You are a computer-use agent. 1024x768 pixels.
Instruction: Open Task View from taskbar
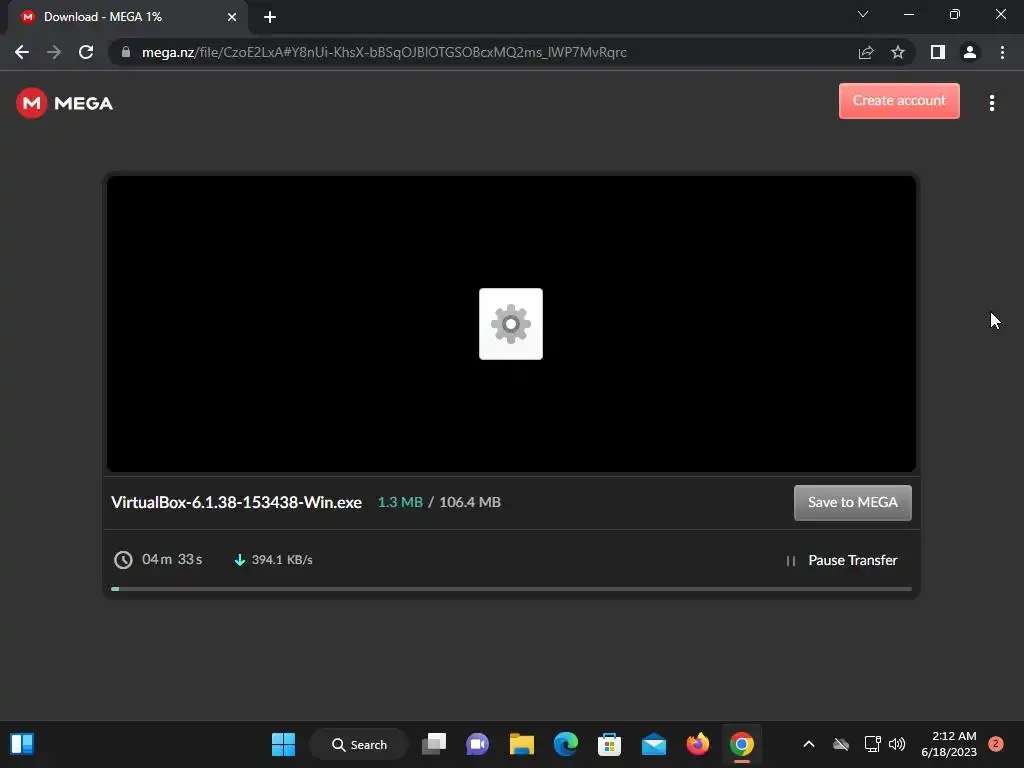coord(434,744)
